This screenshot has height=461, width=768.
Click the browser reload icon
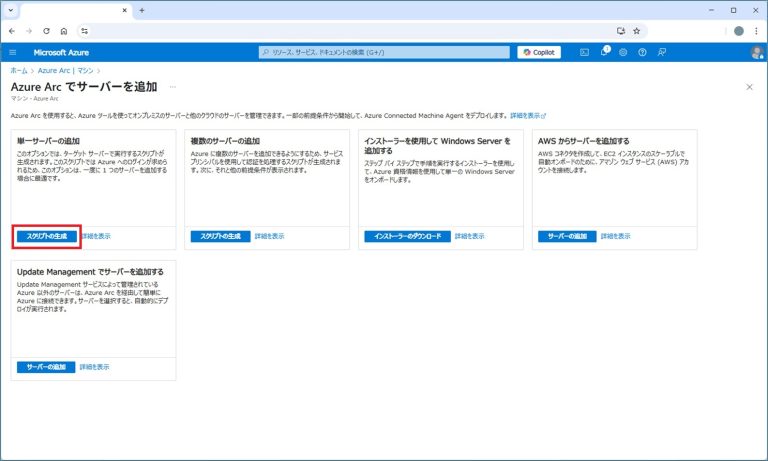(46, 31)
